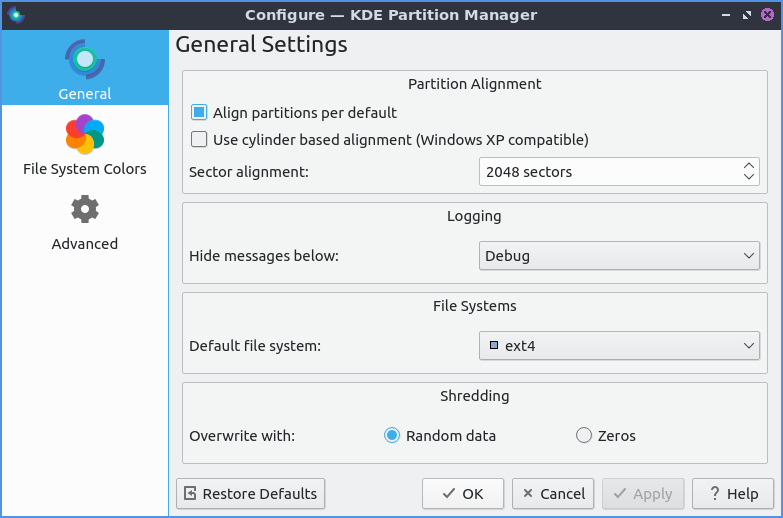This screenshot has height=518, width=783.
Task: Select Zeros overwrite option
Action: pyautogui.click(x=584, y=436)
